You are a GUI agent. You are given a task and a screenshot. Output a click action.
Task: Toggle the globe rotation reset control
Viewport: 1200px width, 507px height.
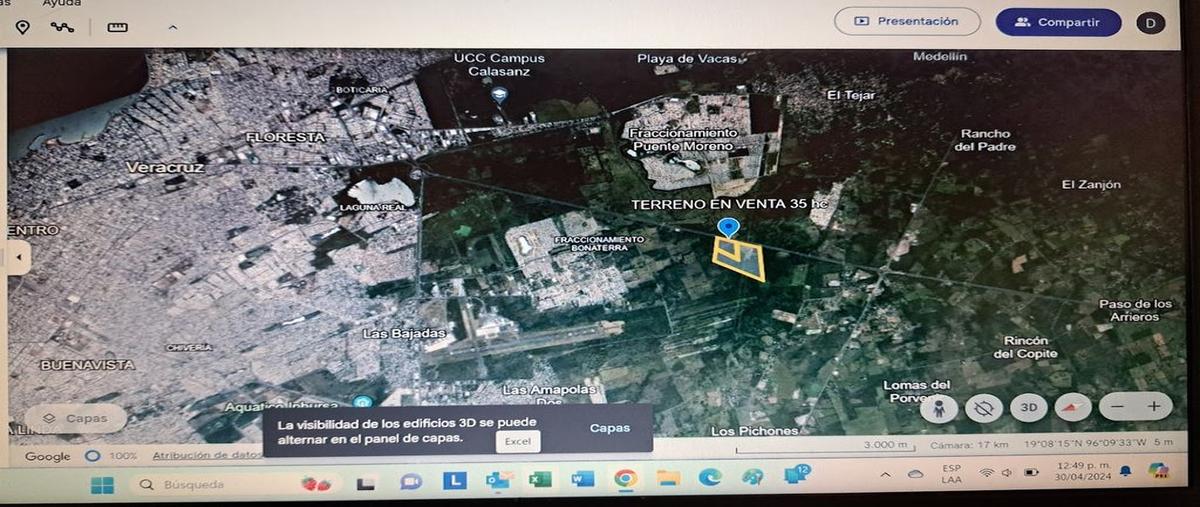pyautogui.click(x=984, y=407)
